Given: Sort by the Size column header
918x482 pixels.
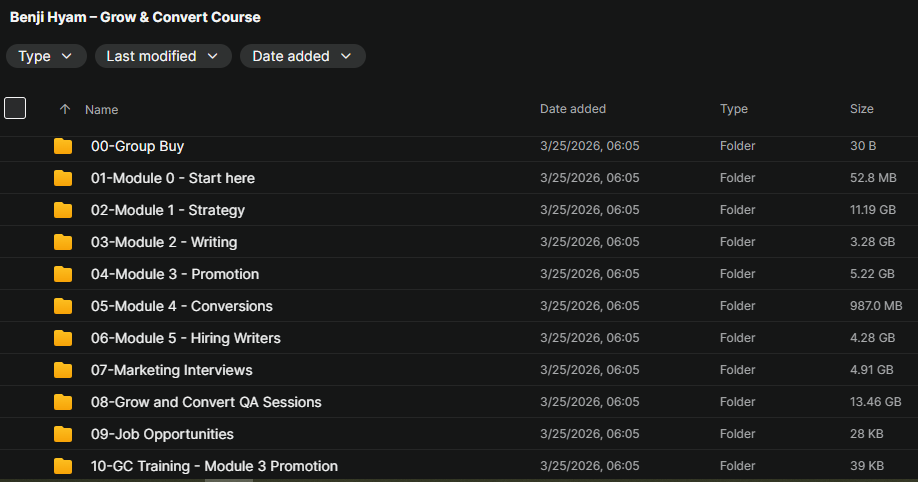Looking at the screenshot, I should click(861, 108).
